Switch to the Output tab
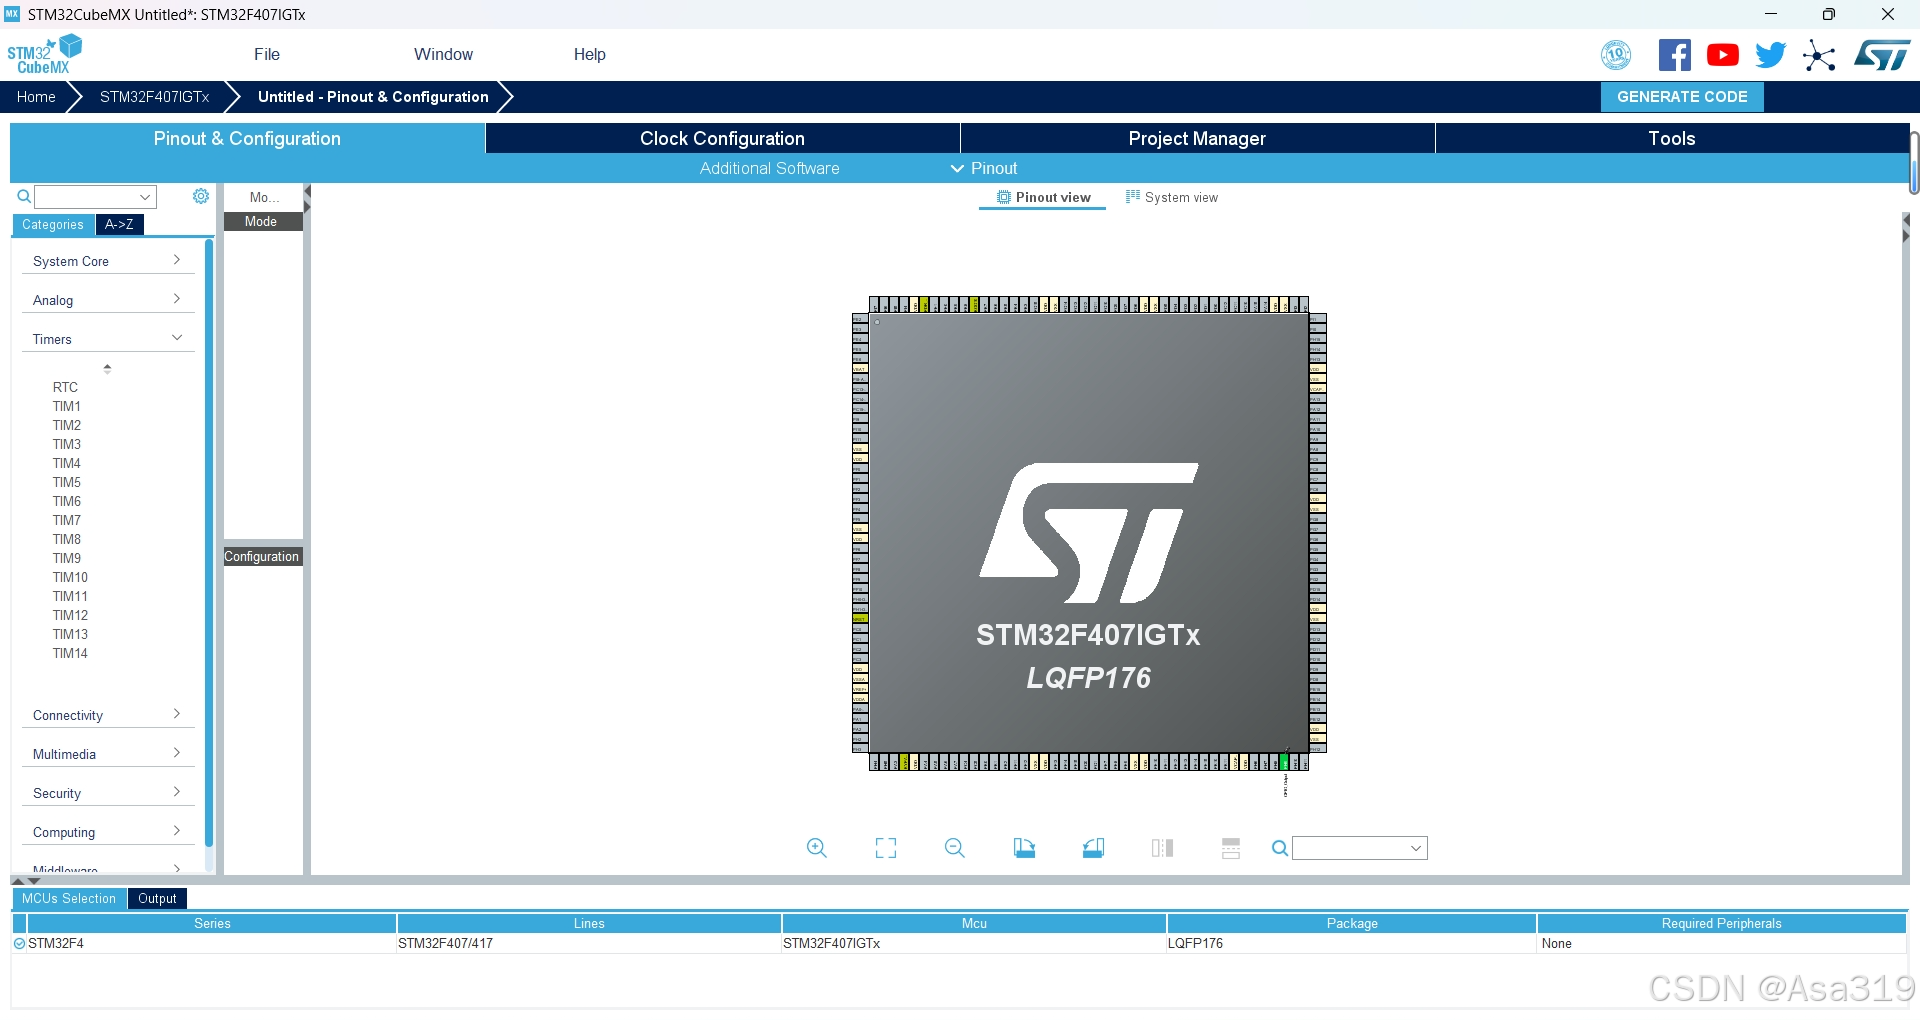Viewport: 1920px width, 1020px height. pos(157,898)
